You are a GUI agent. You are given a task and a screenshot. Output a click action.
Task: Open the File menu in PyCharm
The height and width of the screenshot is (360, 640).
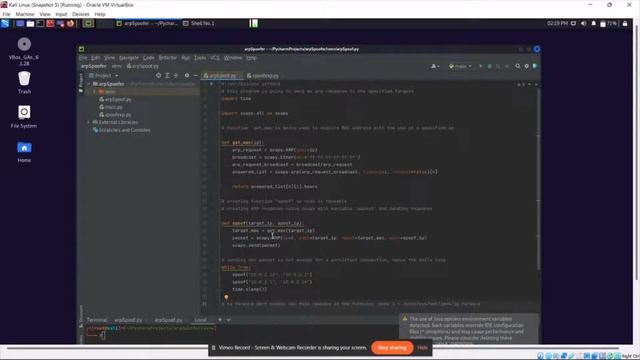(83, 58)
